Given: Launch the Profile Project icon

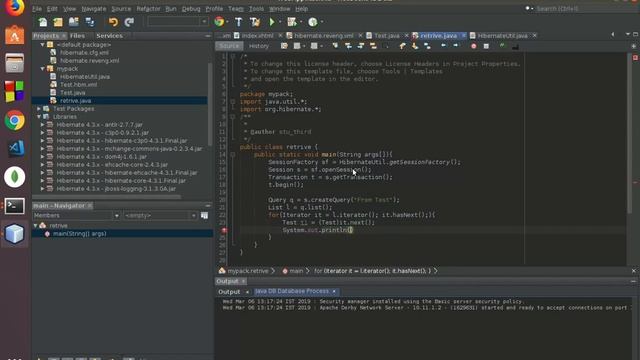Looking at the screenshot, I should point(313,22).
